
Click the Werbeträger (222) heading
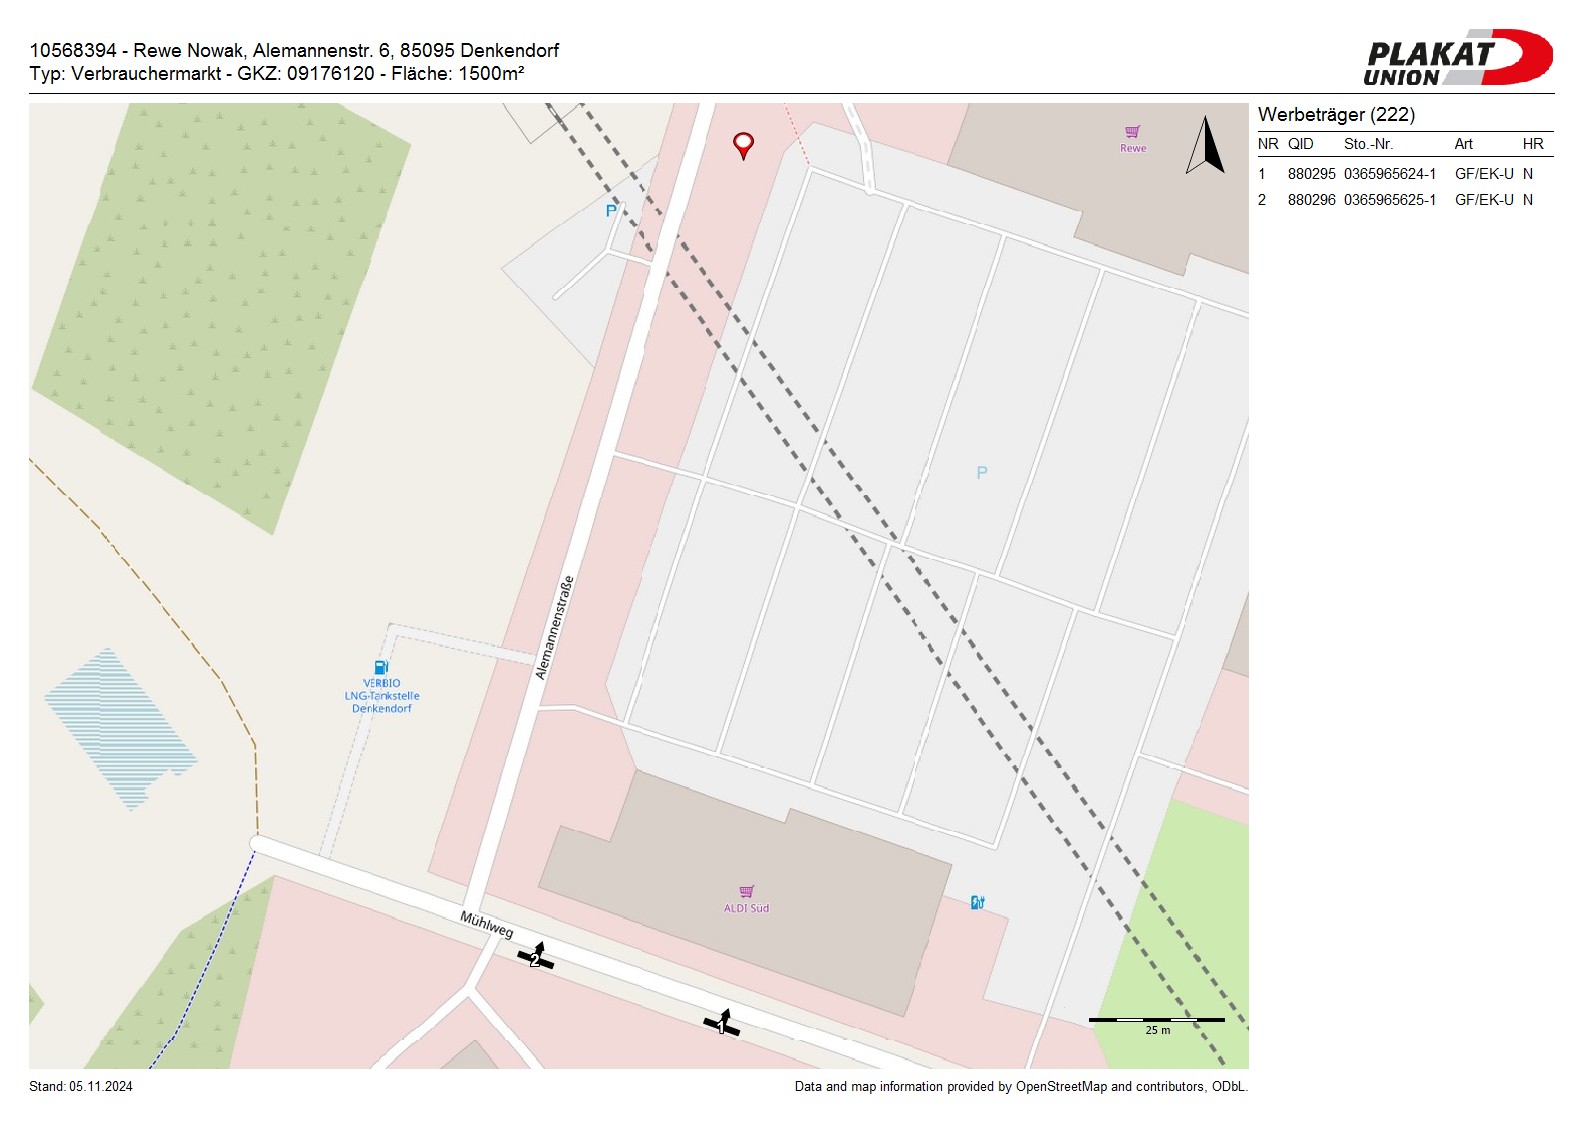(x=1336, y=114)
